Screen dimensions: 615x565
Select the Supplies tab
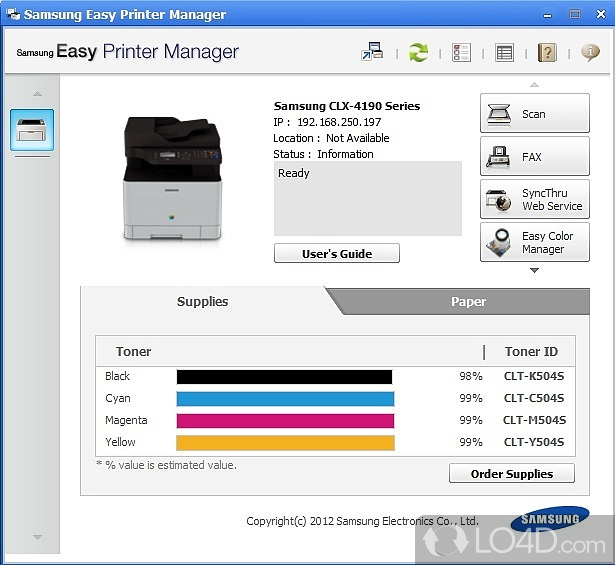(203, 301)
